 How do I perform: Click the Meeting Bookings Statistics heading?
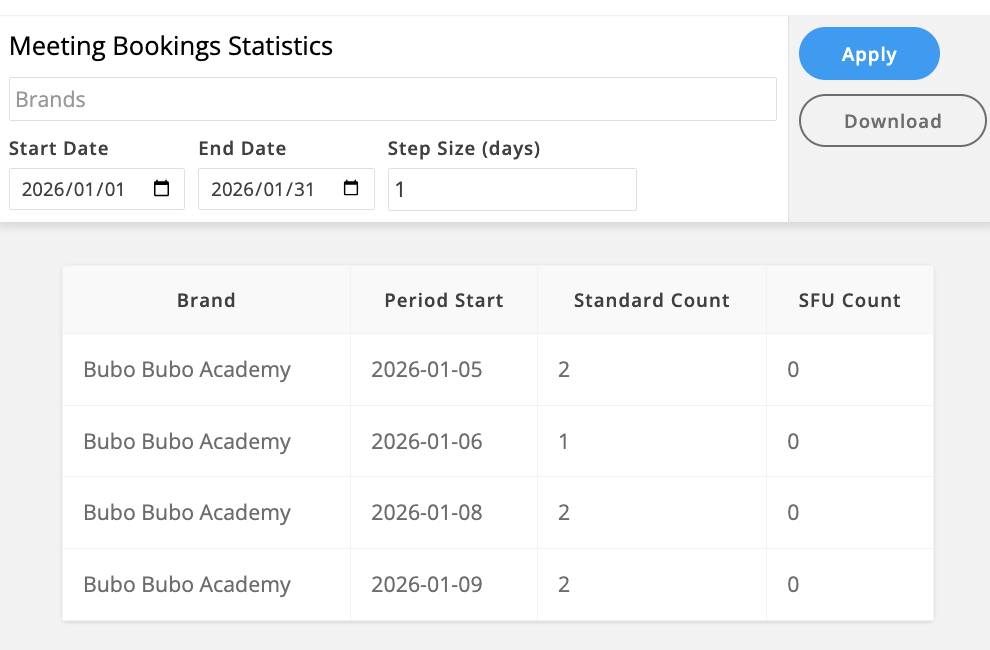click(171, 46)
